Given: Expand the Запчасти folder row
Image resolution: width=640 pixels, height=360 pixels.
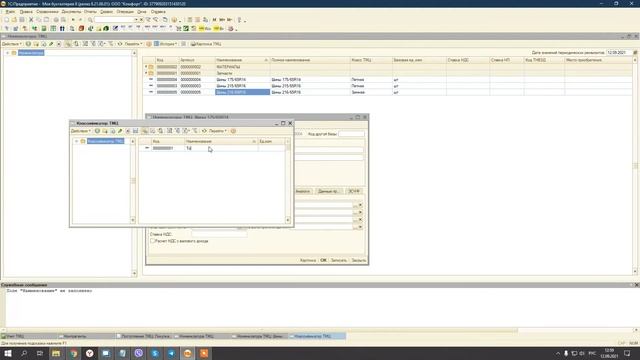Looking at the screenshot, I should [146, 73].
